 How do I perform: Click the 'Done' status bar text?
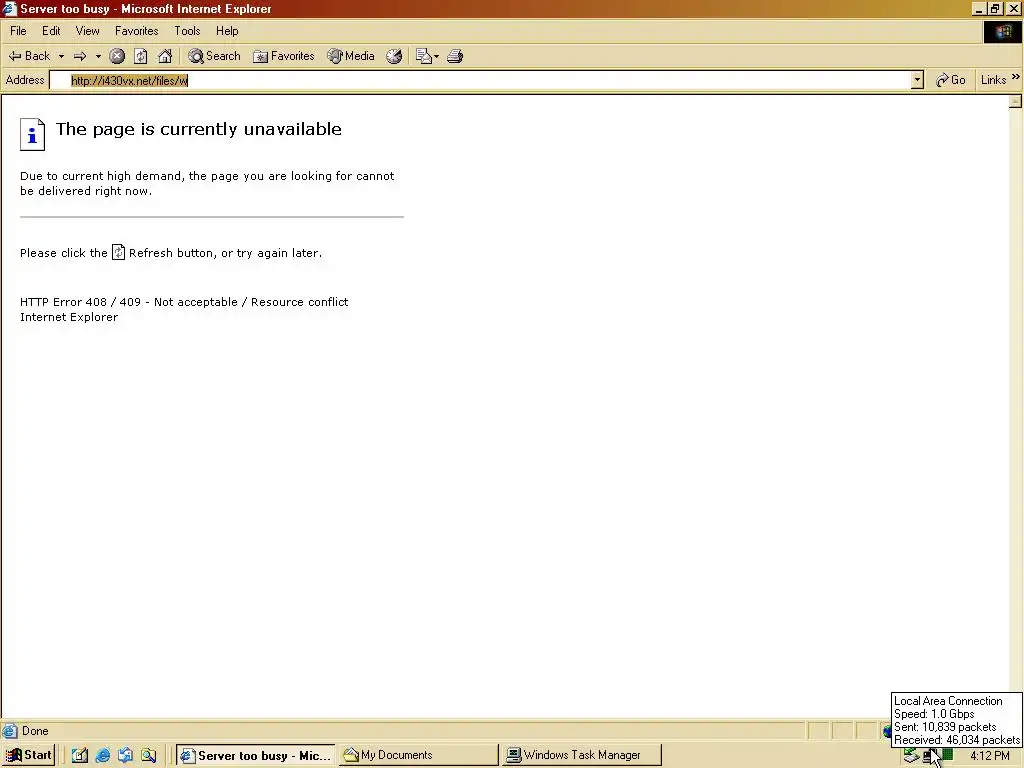click(x=35, y=731)
